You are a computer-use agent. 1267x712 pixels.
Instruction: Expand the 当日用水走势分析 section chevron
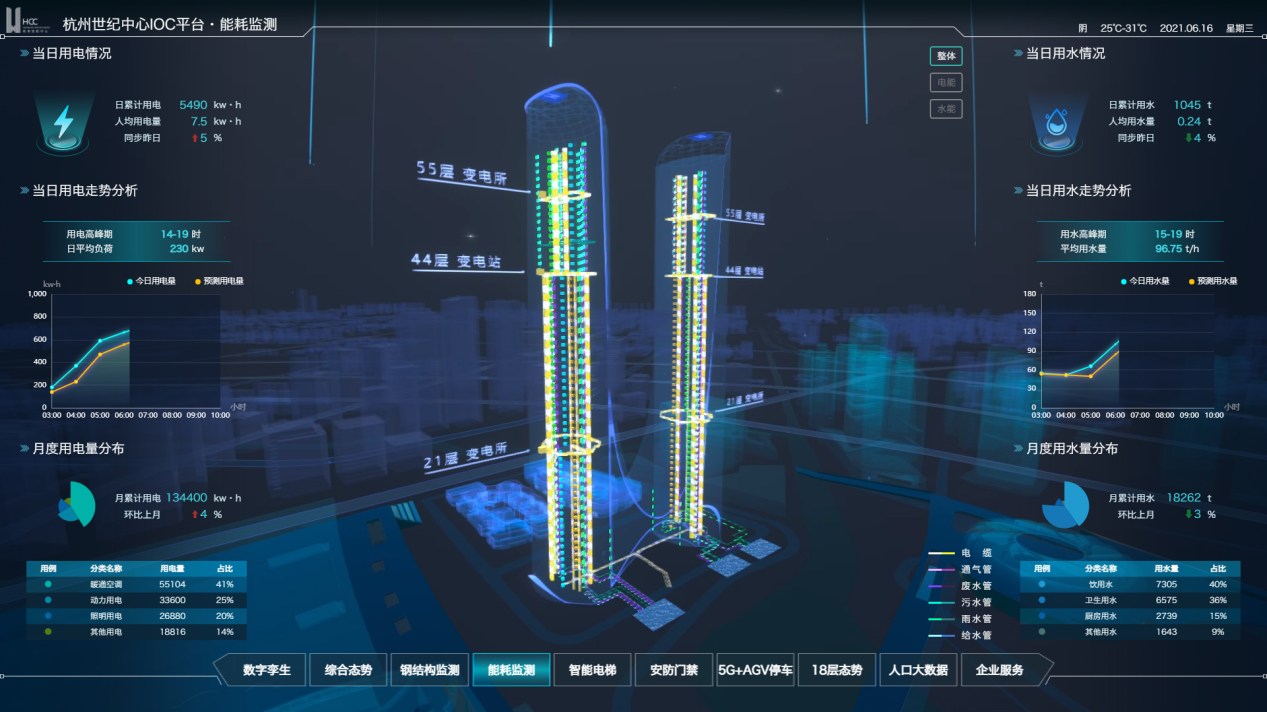1018,191
